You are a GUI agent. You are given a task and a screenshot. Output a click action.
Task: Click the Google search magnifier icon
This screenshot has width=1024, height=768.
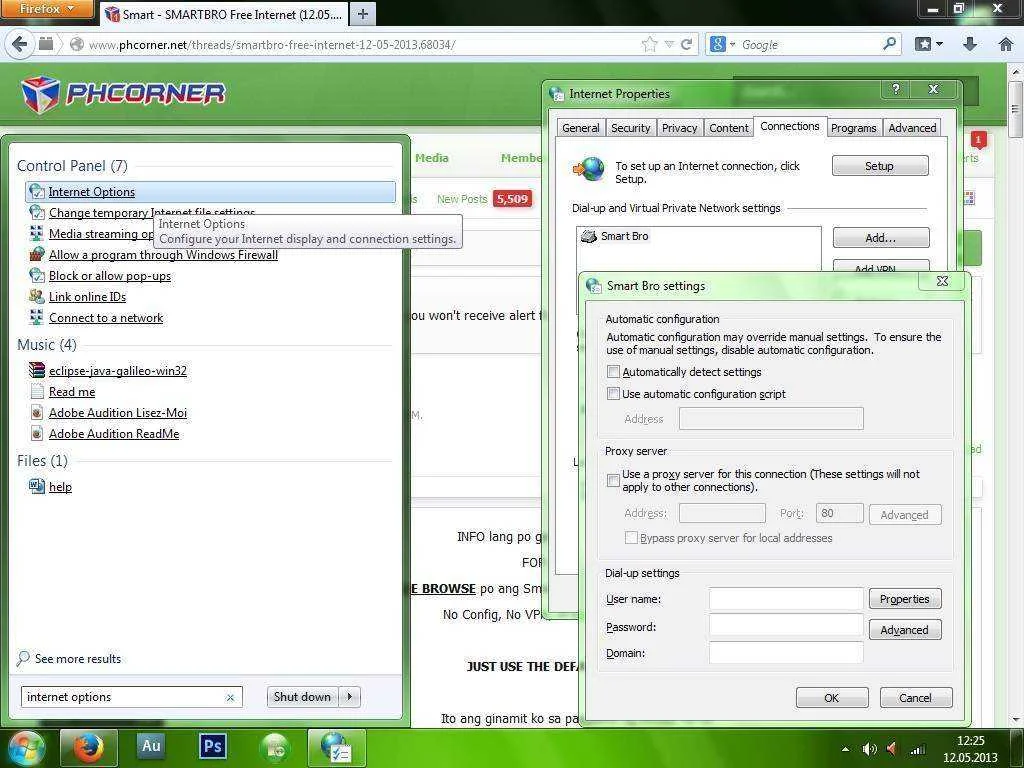click(889, 44)
